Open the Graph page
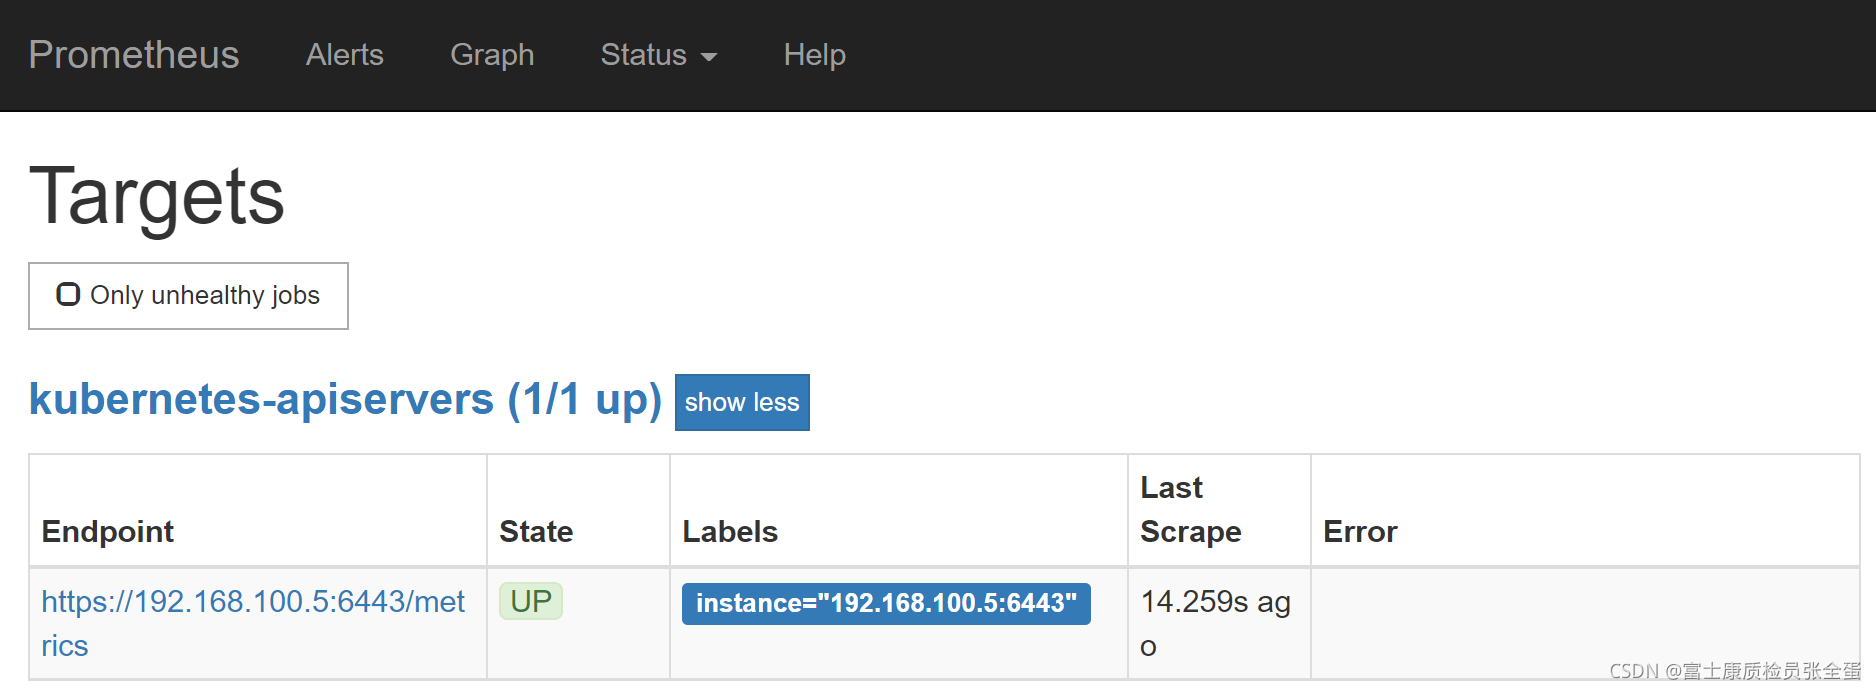1876x690 pixels. [x=492, y=55]
